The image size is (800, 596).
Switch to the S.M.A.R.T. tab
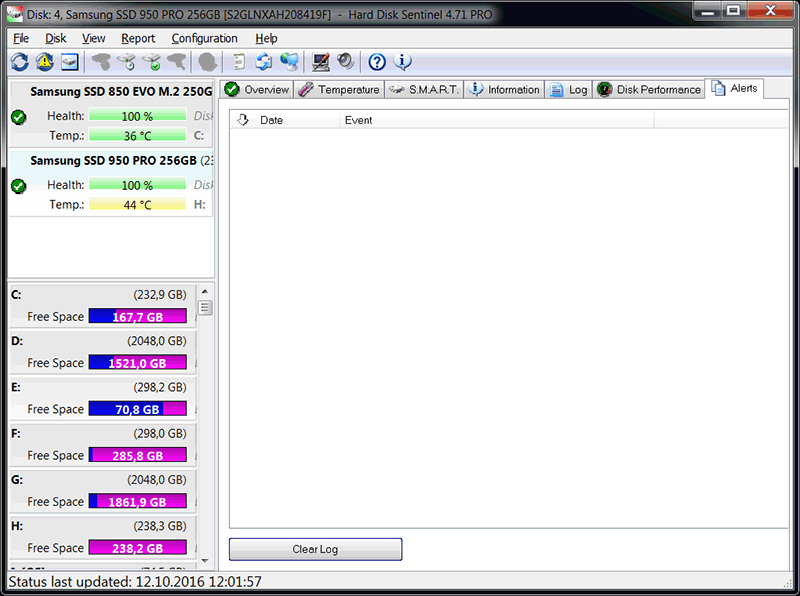[423, 89]
